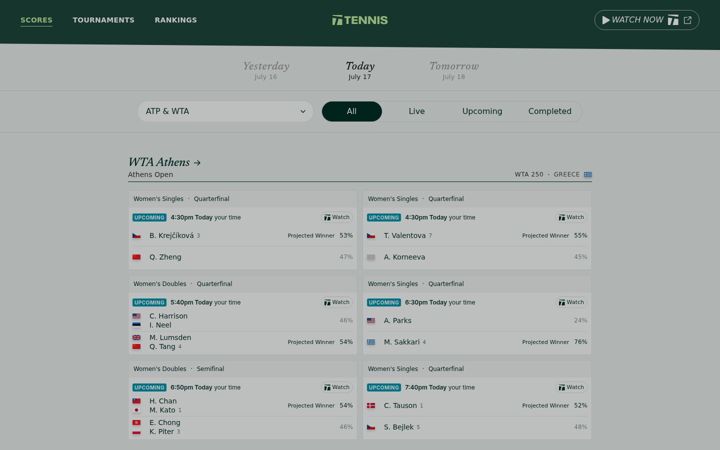The height and width of the screenshot is (450, 720).
Task: Click C. Tauson player name
Action: pyautogui.click(x=400, y=405)
